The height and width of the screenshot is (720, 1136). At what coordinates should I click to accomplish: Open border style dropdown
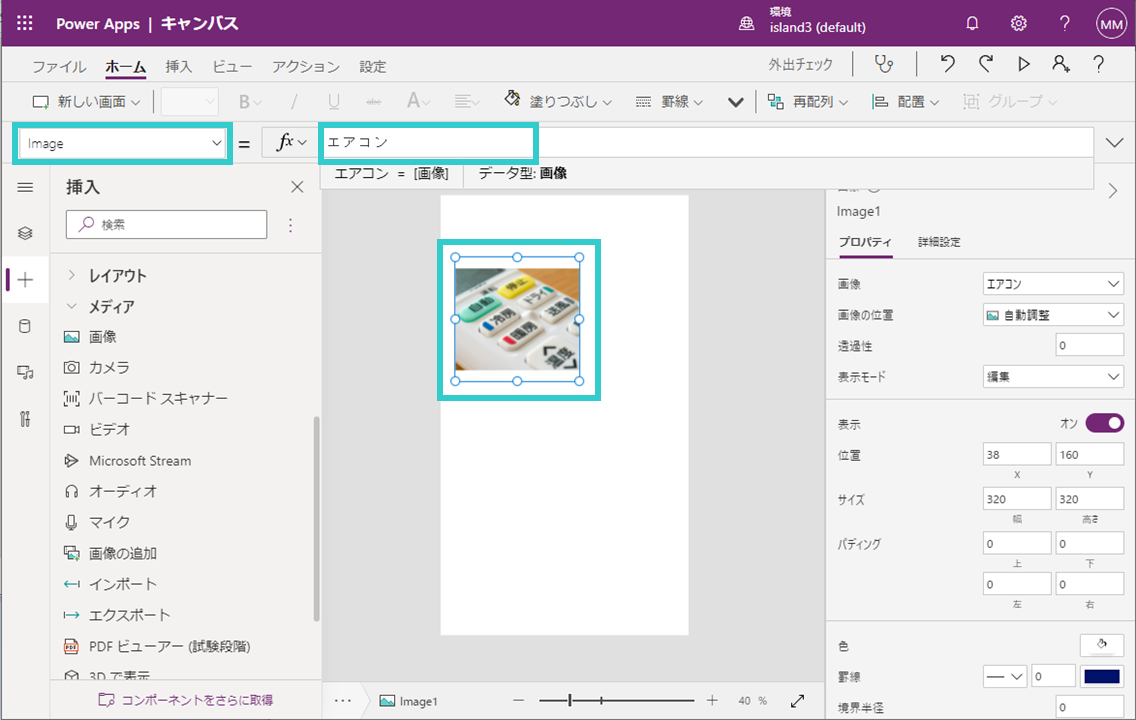(1005, 677)
